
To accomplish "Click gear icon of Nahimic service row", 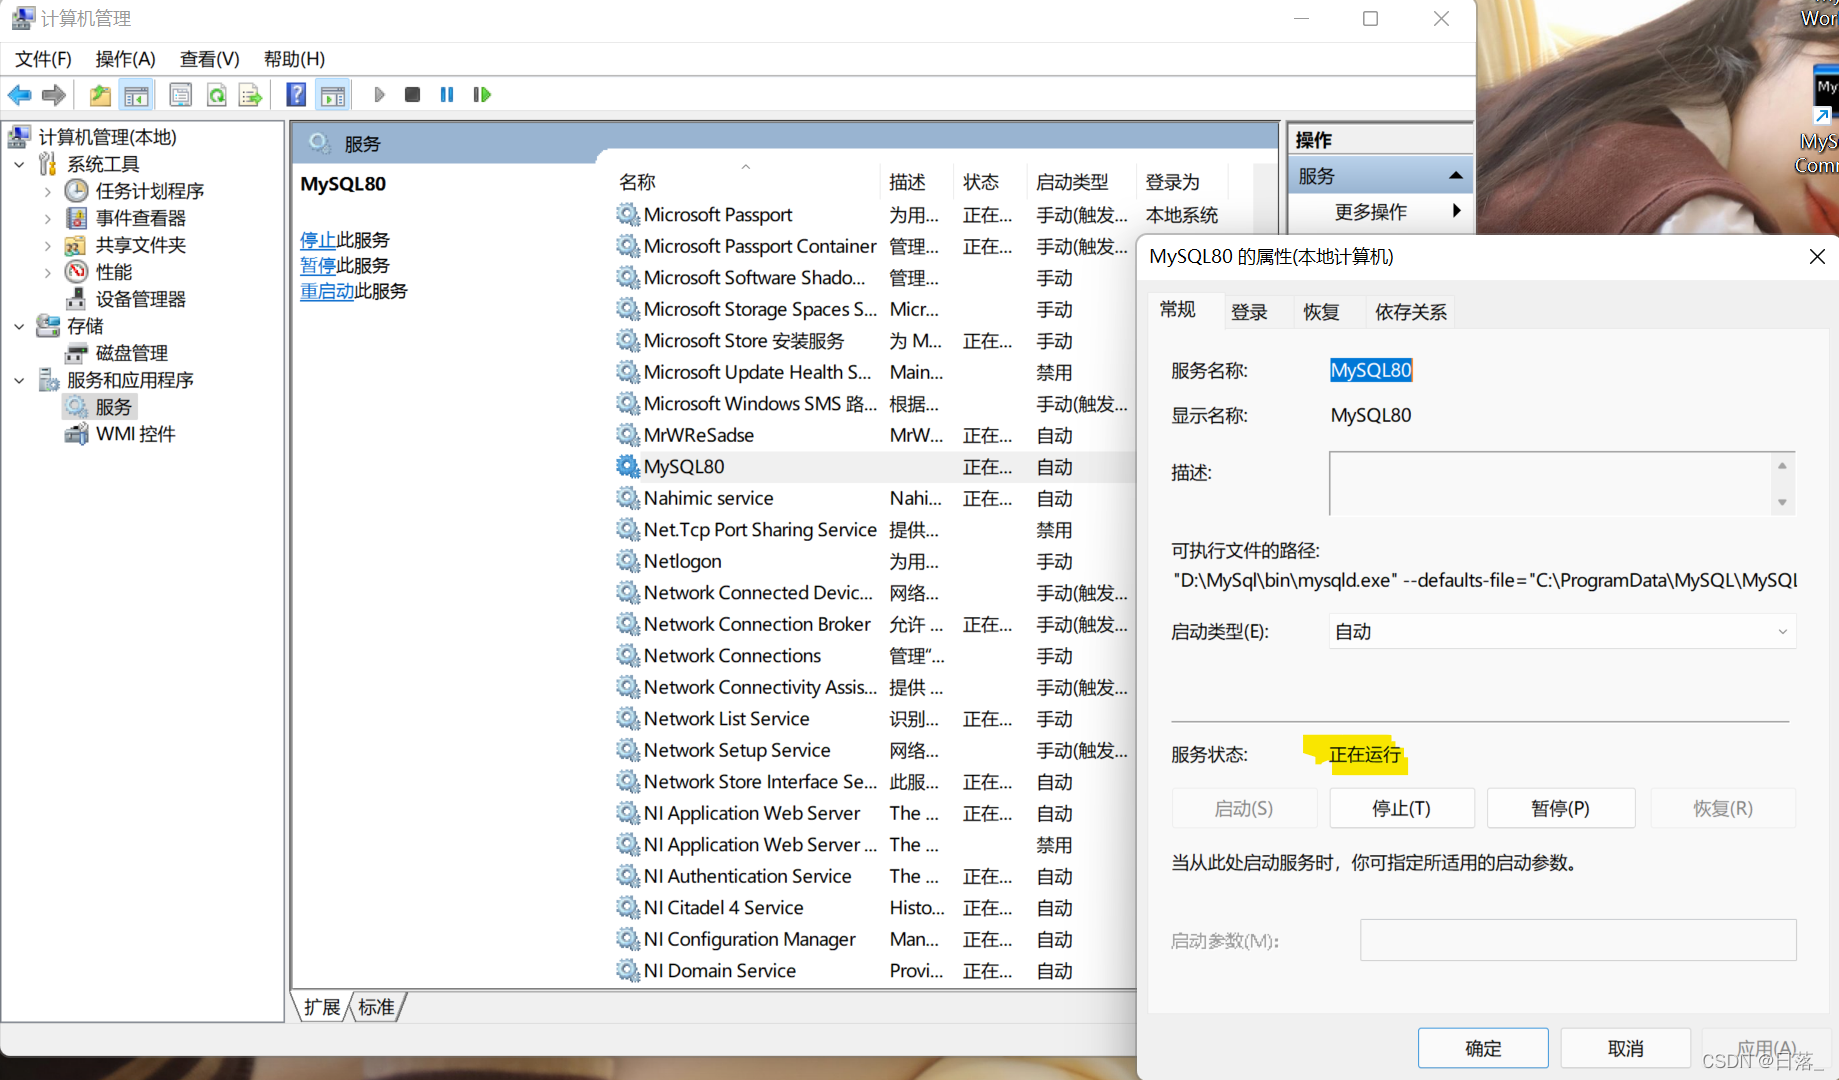I will [x=627, y=498].
